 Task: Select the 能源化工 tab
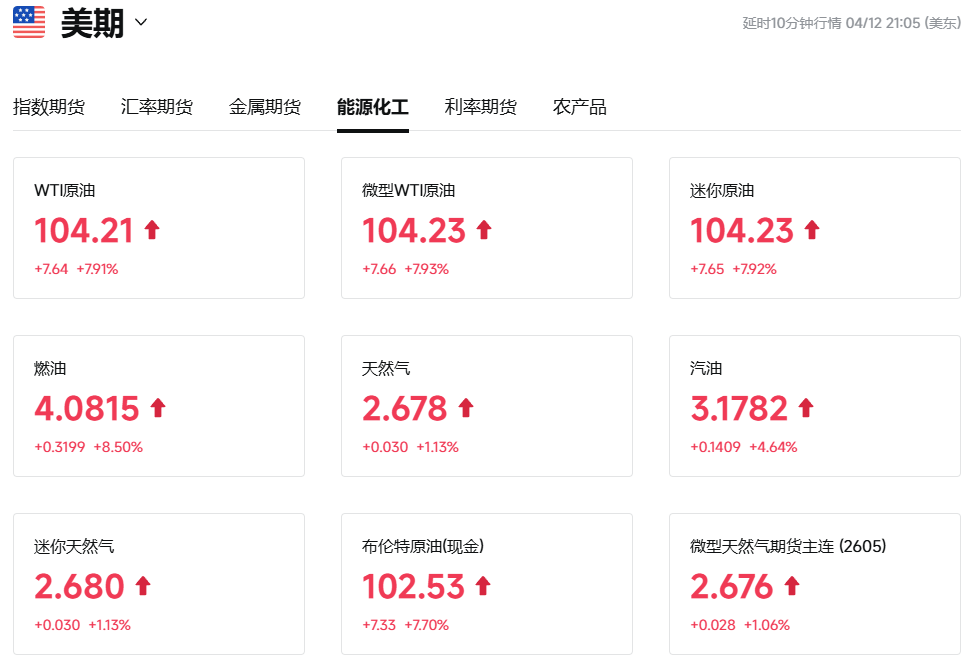click(x=372, y=107)
